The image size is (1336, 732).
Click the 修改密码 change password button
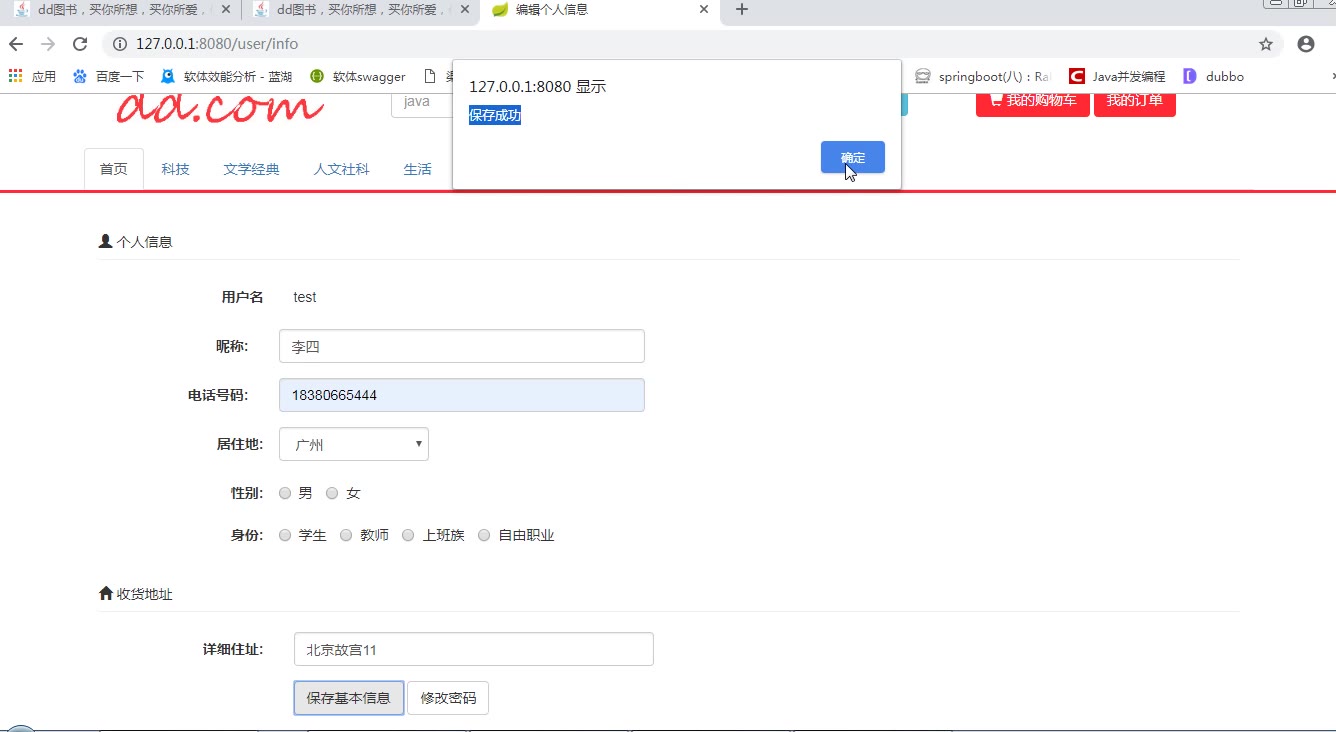pos(448,698)
